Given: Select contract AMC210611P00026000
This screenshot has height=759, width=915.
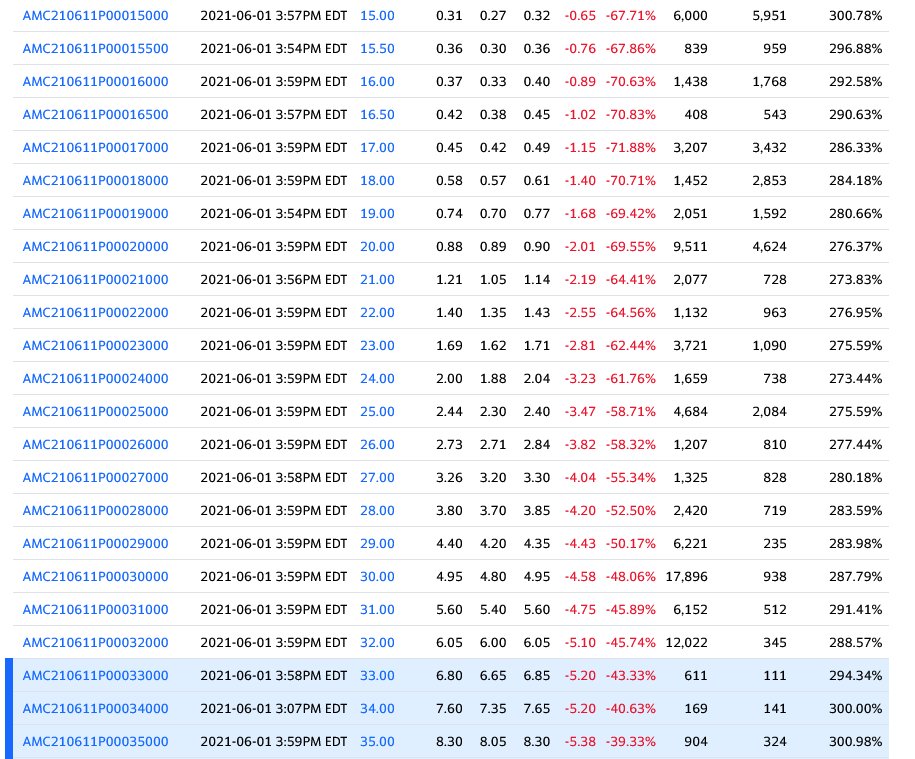Looking at the screenshot, I should [x=95, y=444].
